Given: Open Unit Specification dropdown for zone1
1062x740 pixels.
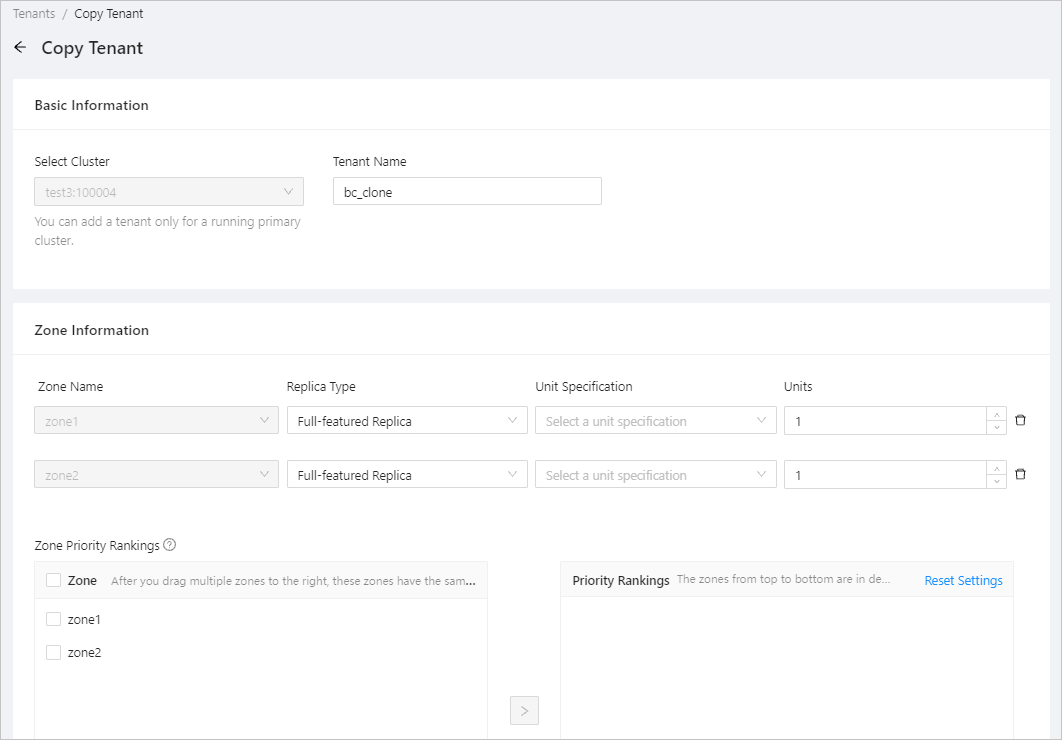Looking at the screenshot, I should (655, 421).
